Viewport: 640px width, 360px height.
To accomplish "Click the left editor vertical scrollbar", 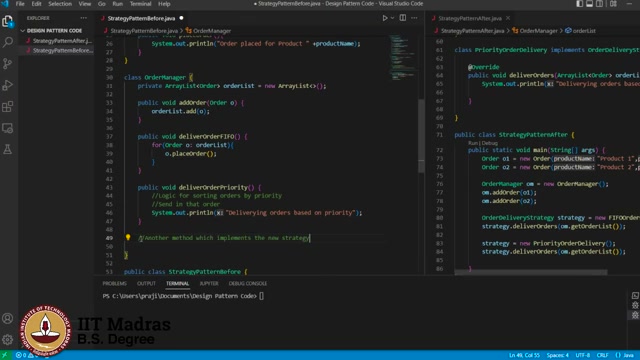I will [421, 136].
